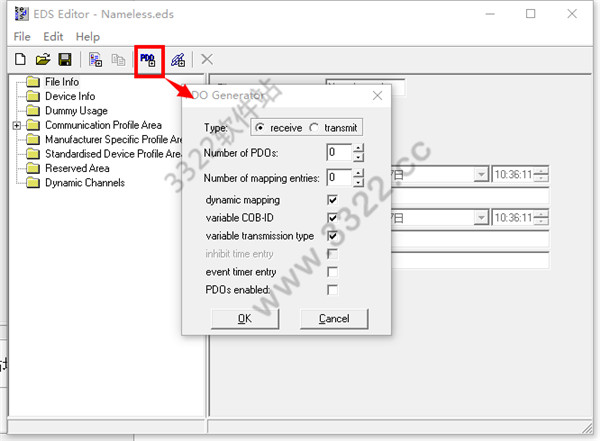Click the Dynamic Channels tree label
Image resolution: width=600 pixels, height=441 pixels.
pyautogui.click(x=85, y=183)
